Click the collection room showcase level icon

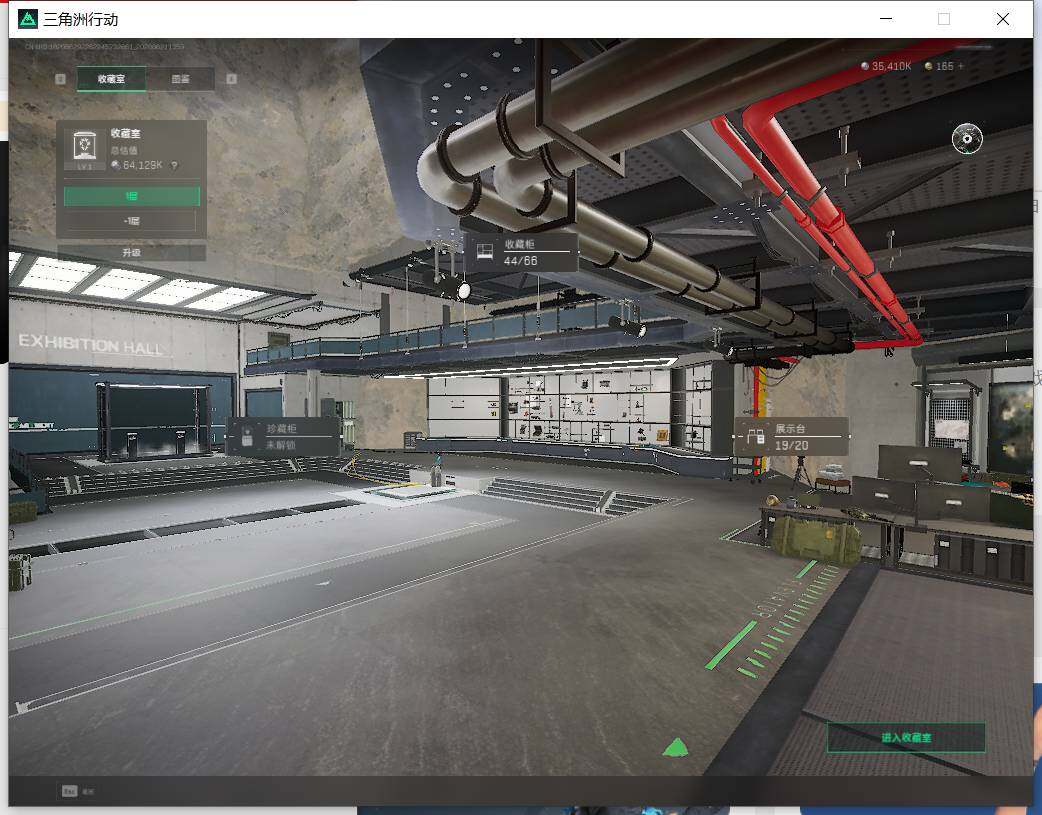click(x=84, y=148)
